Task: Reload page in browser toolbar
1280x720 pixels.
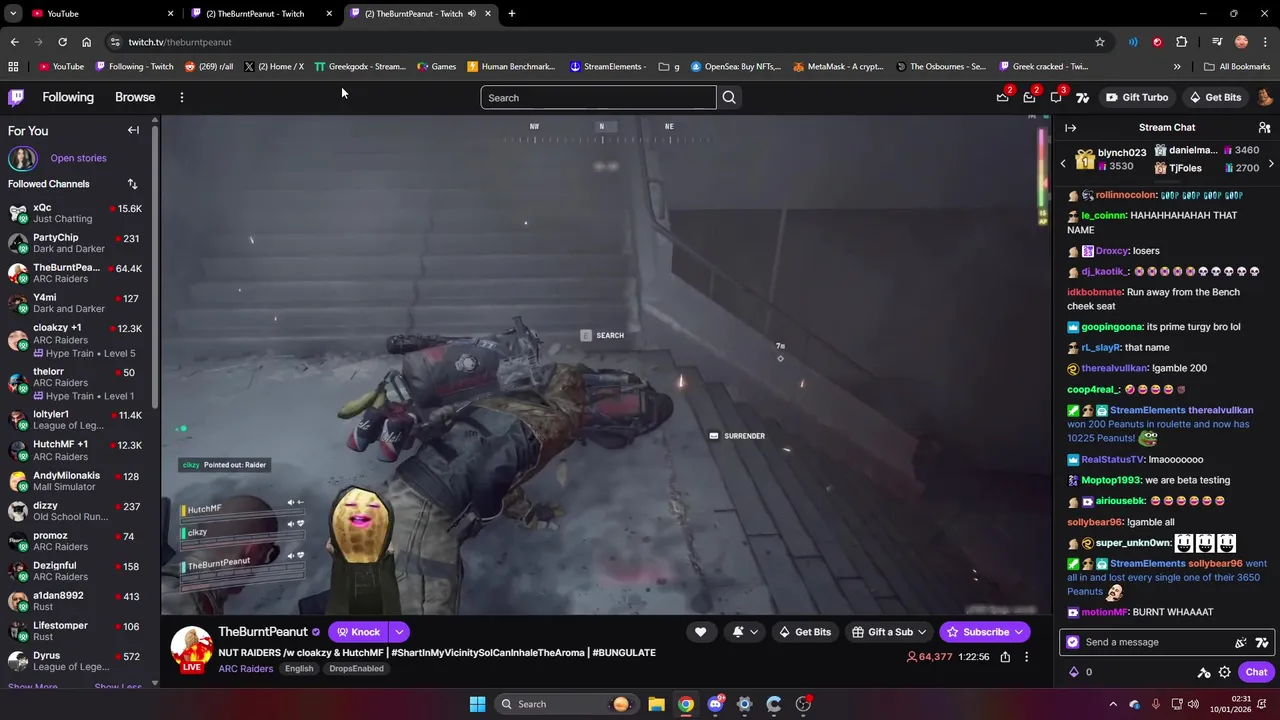Action: coord(62,42)
